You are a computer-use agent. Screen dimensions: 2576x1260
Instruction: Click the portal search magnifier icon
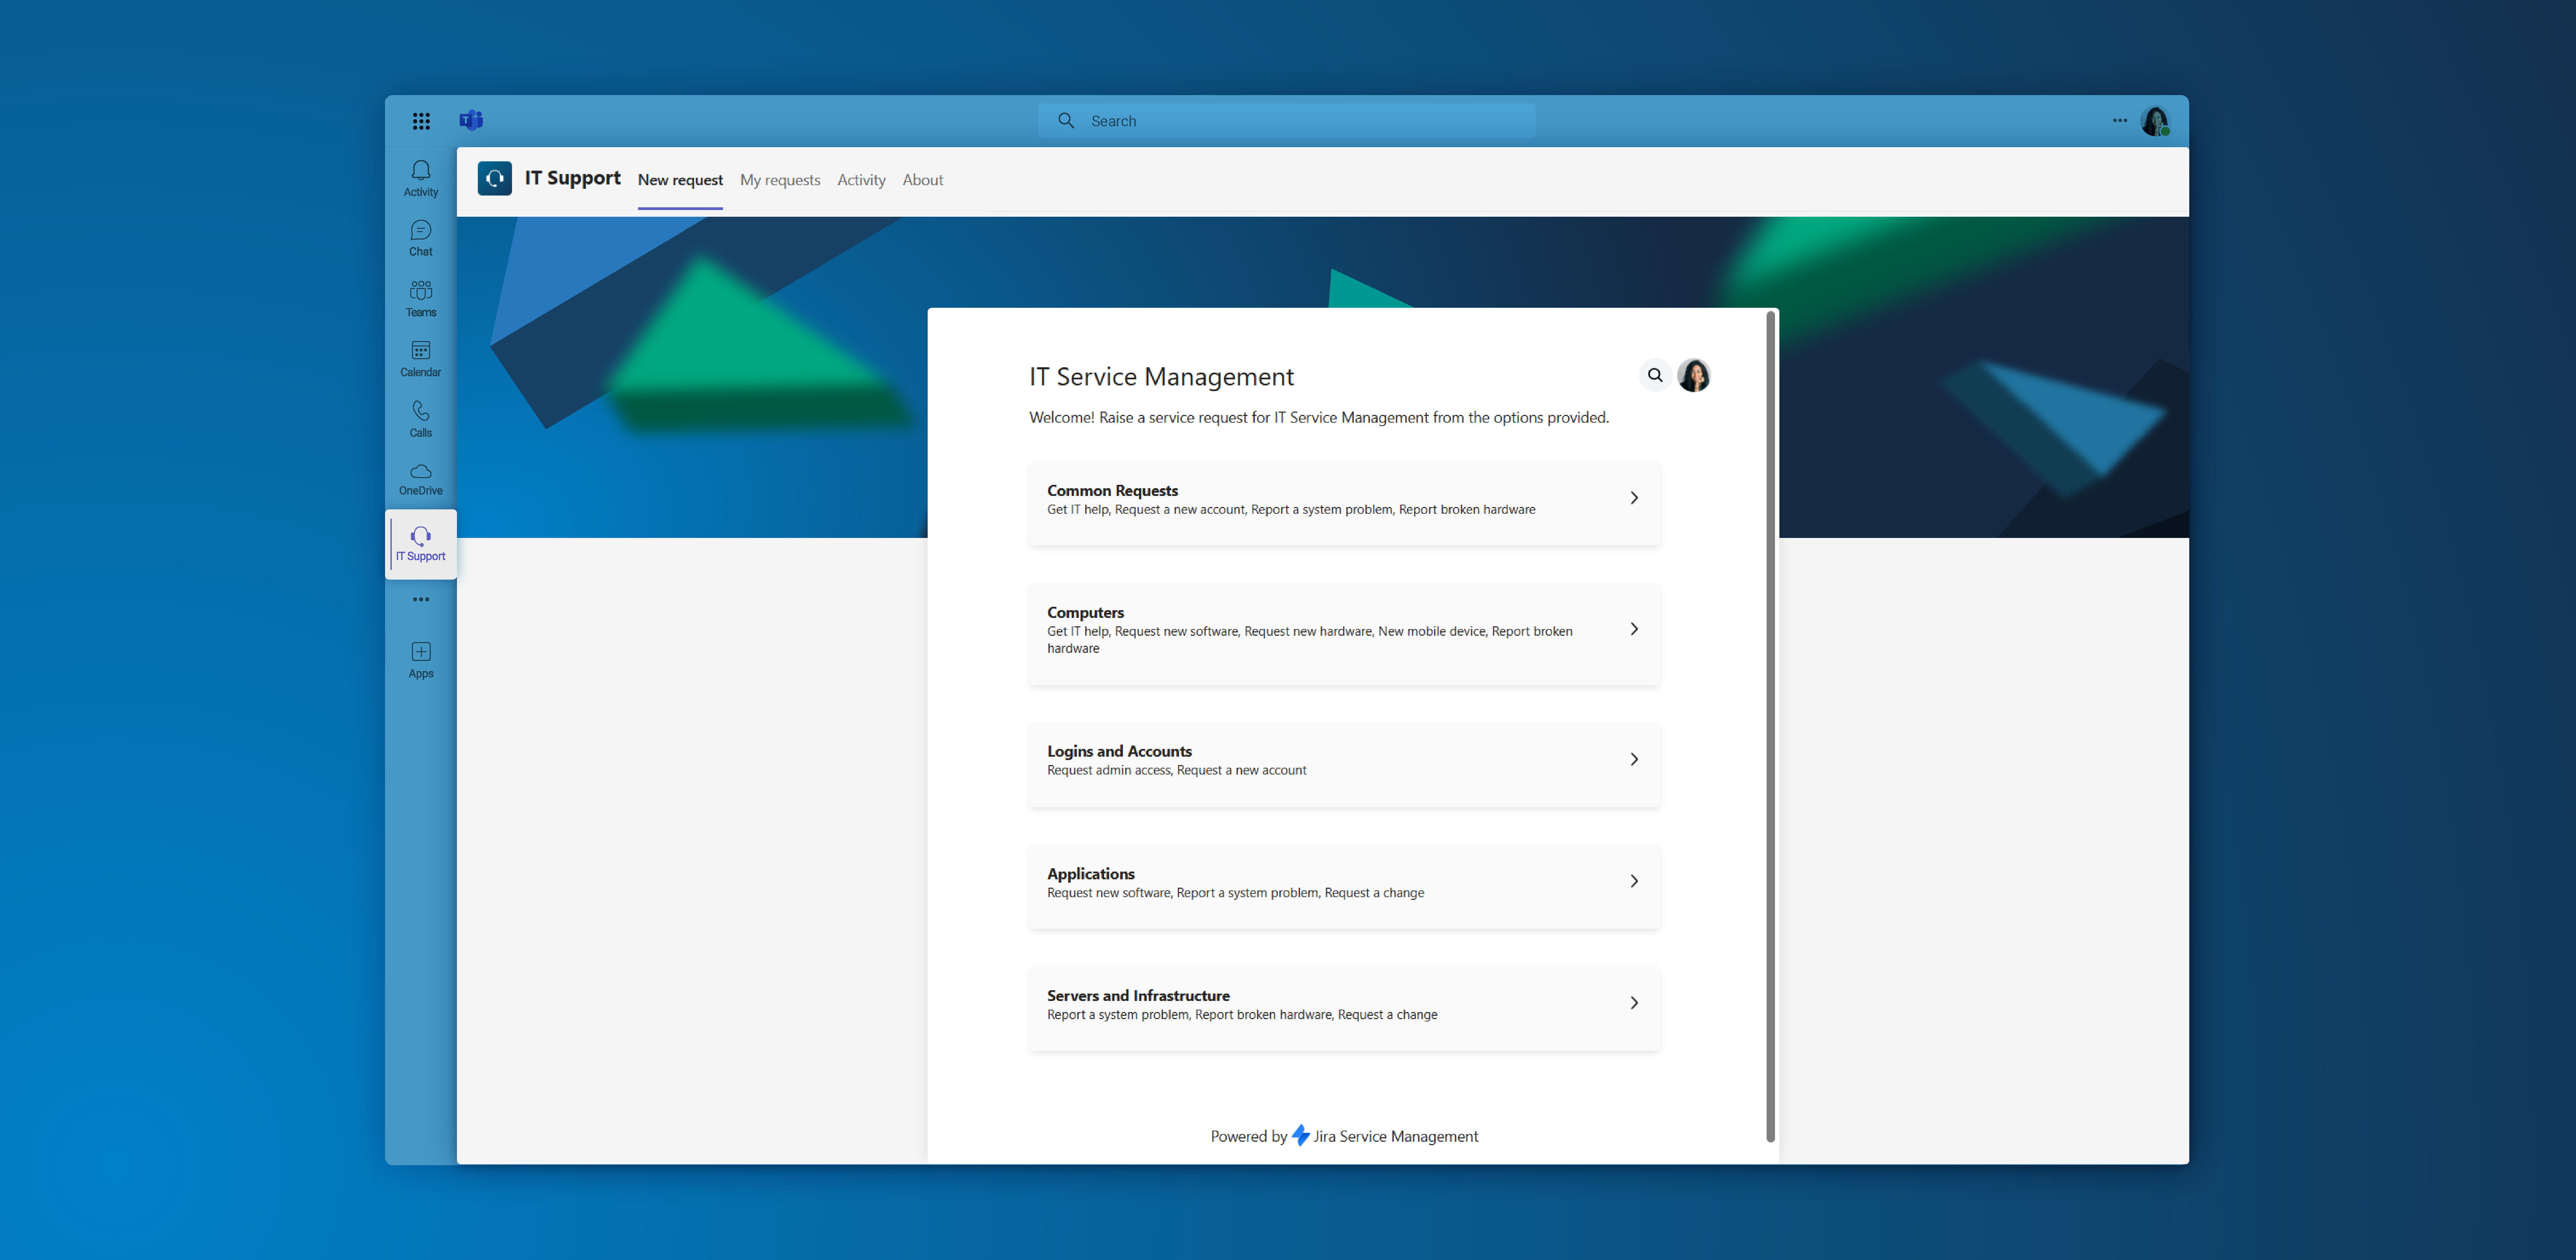click(1655, 375)
